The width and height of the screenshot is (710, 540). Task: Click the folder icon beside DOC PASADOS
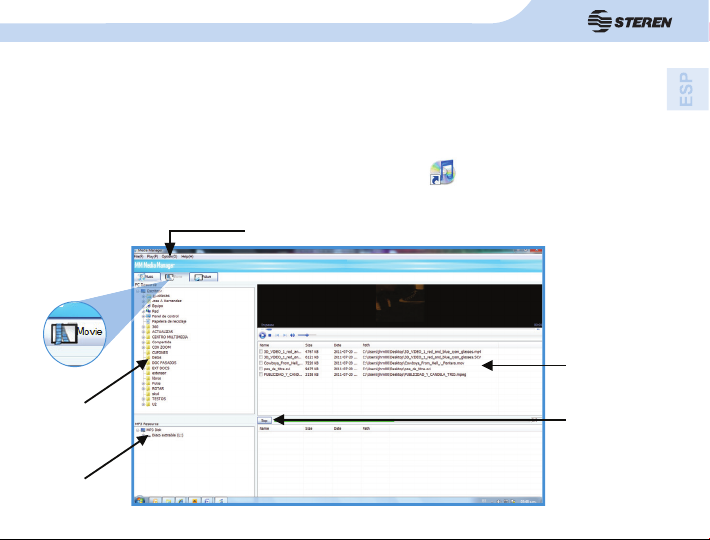click(x=149, y=363)
